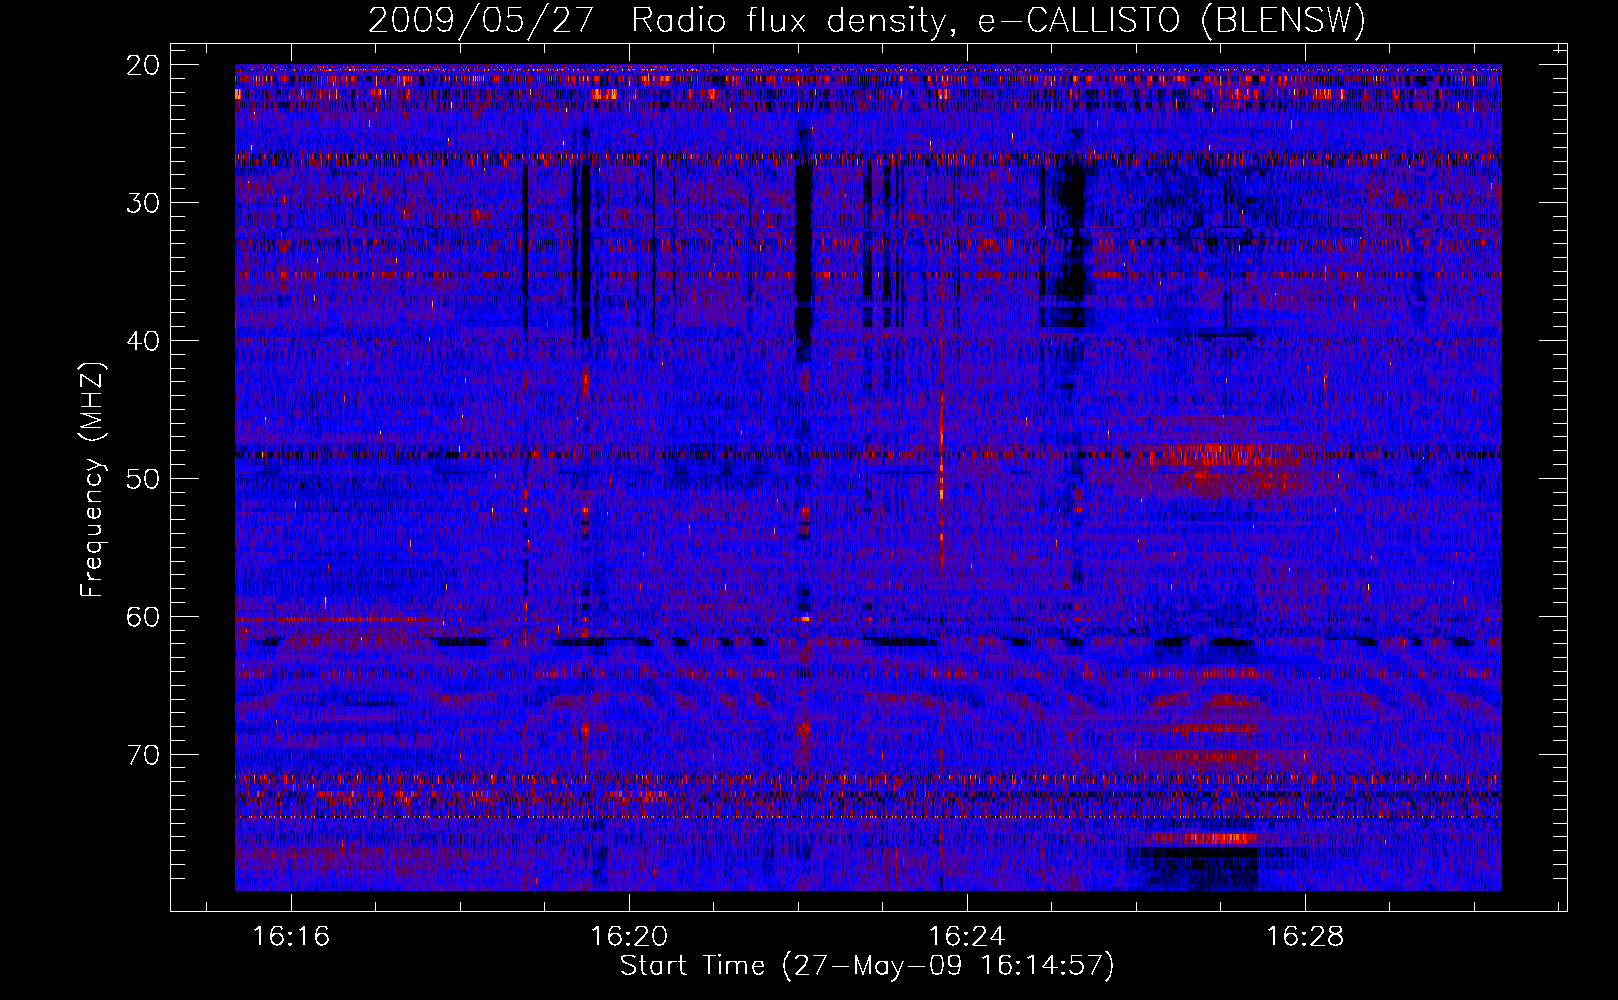Screen dimensions: 1618x1000
Task: Click the plot title "2009/05/27 Radio flux density, e-CALLISTO (BLENSW)"
Action: point(867,20)
